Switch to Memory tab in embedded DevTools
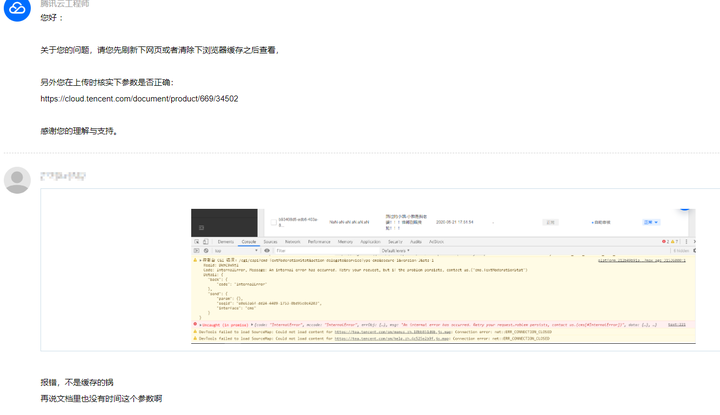The image size is (720, 415). click(345, 241)
